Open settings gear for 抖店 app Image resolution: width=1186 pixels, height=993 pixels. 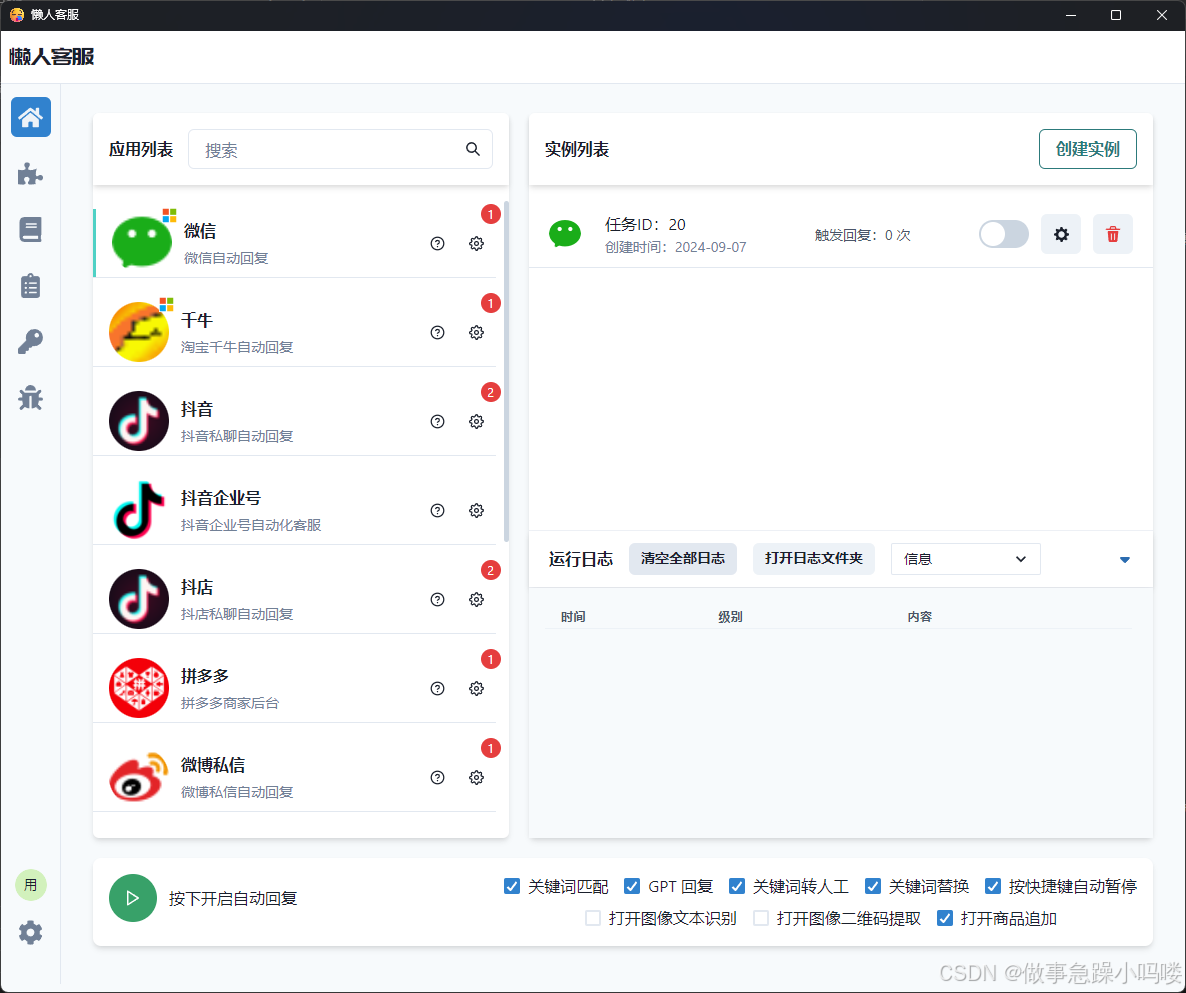coord(476,600)
